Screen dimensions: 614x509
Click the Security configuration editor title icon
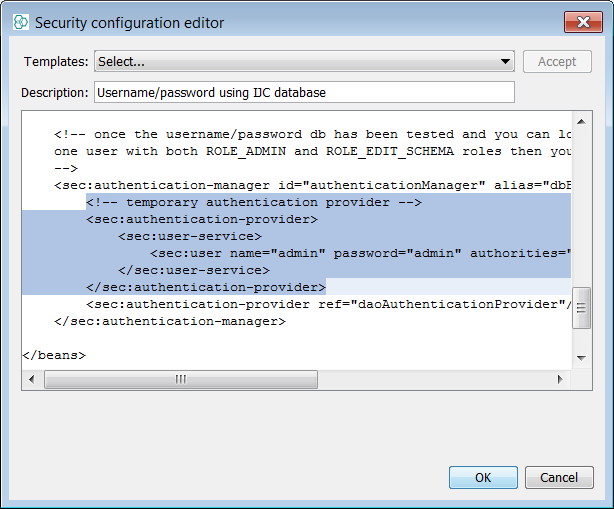tap(21, 22)
